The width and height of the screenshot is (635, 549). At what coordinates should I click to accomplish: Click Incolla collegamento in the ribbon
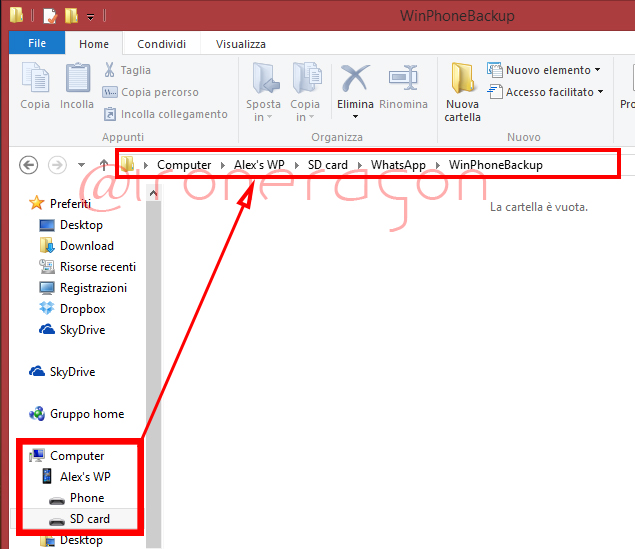point(166,114)
